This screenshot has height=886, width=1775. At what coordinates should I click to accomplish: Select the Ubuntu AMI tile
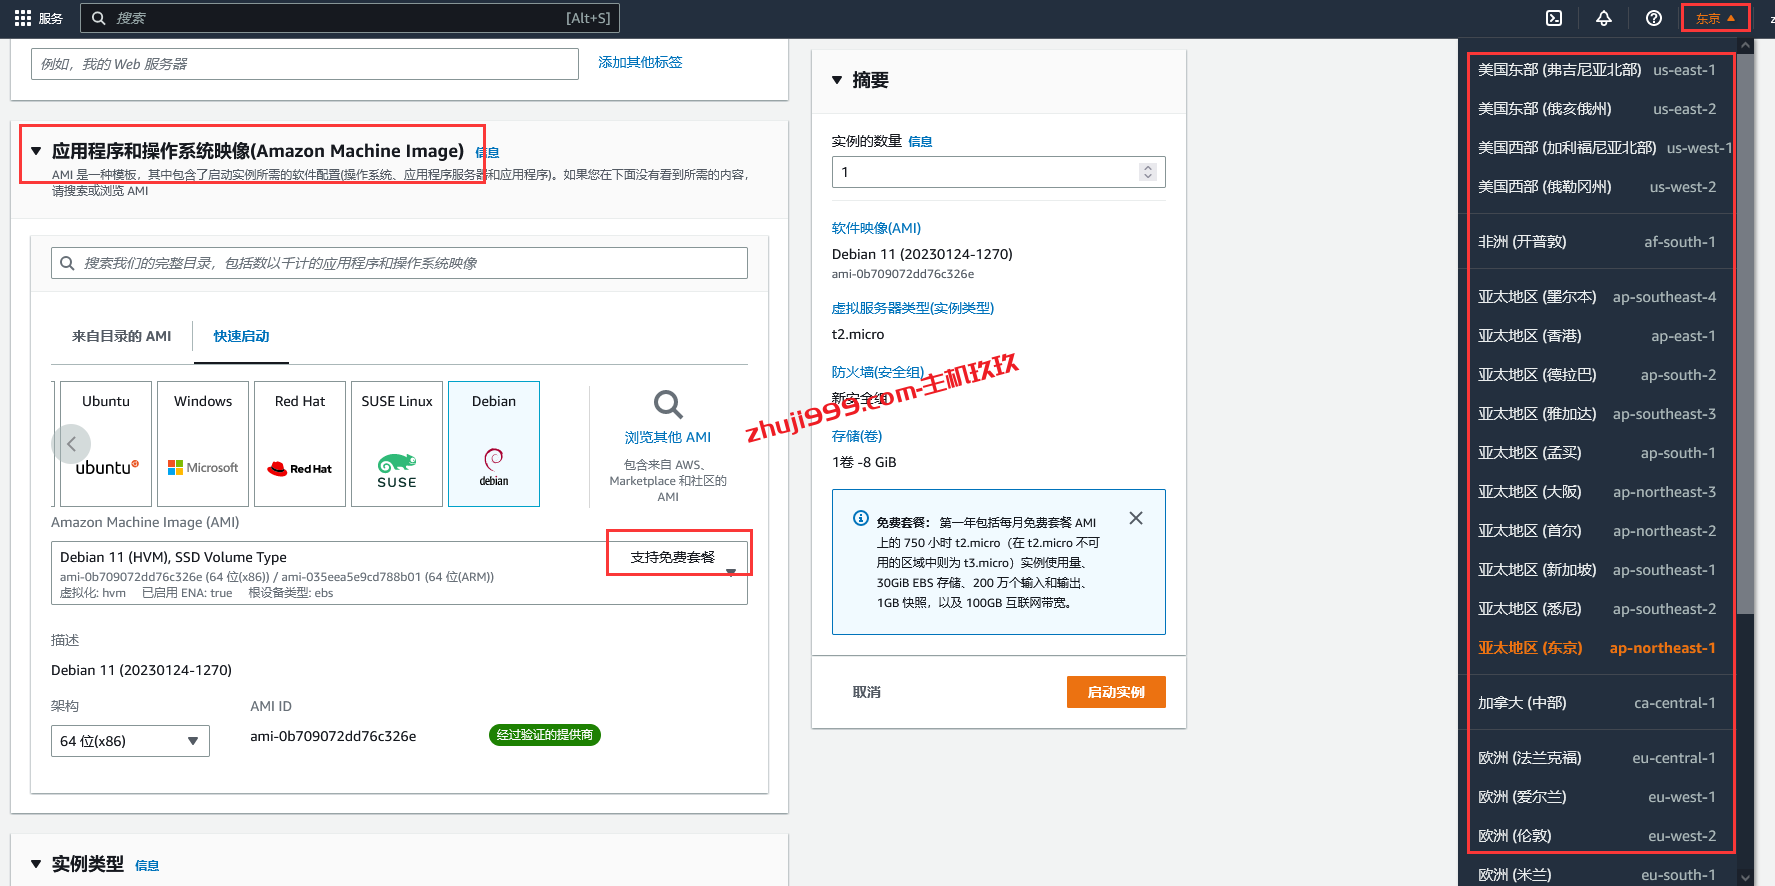[x=106, y=444]
